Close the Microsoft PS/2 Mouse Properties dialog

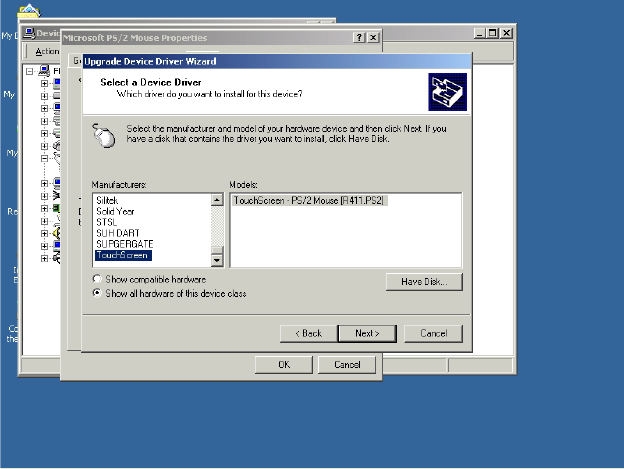373,37
